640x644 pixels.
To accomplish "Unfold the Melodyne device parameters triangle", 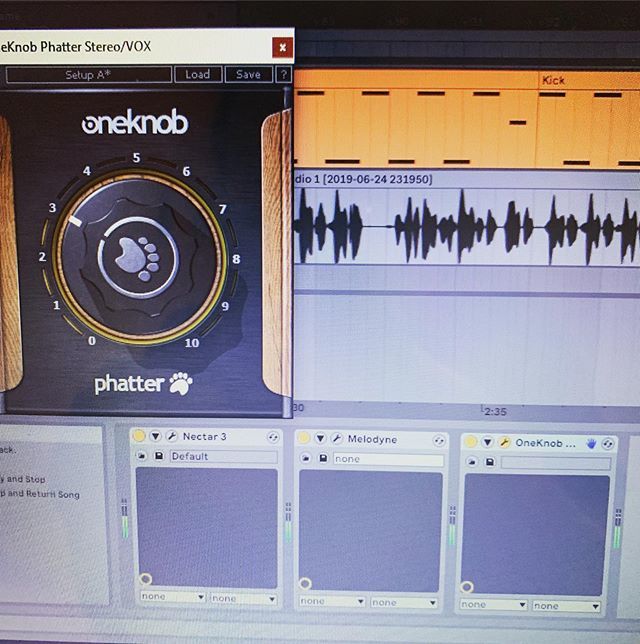I will (x=320, y=439).
